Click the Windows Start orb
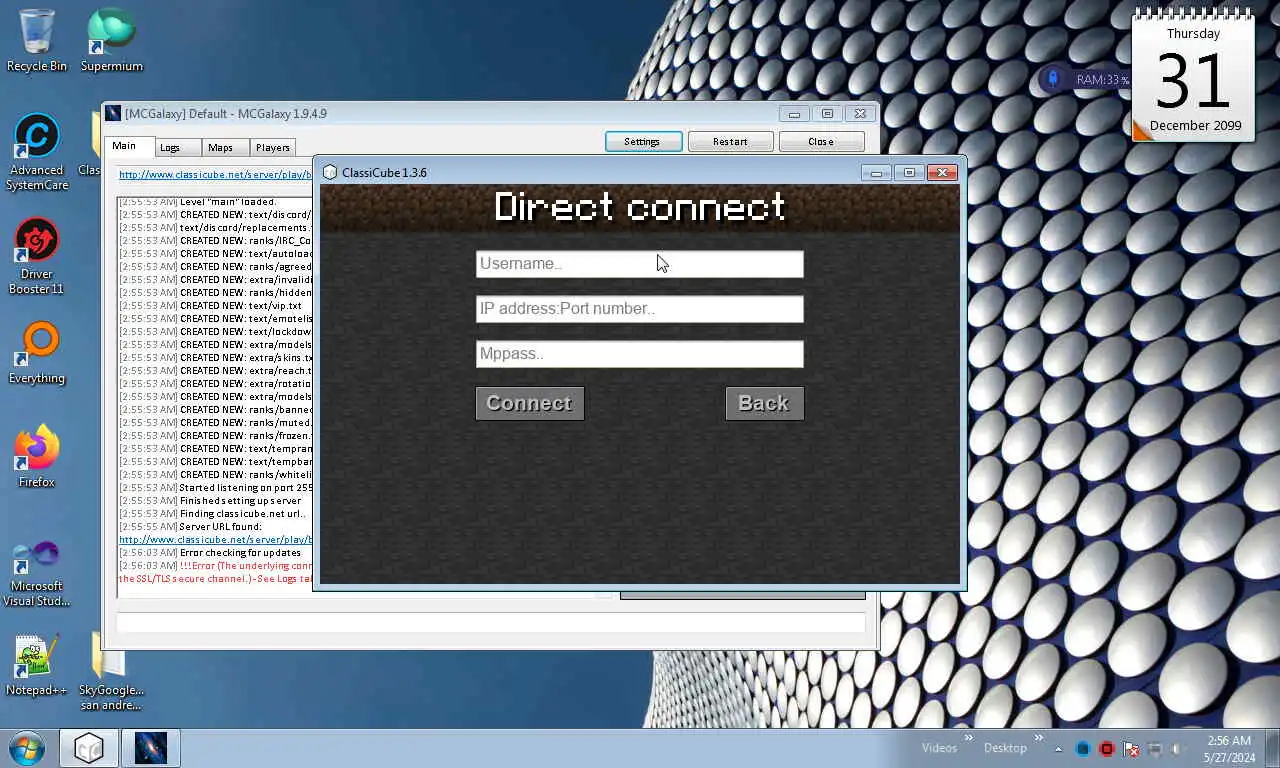Viewport: 1280px width, 768px height. coord(27,748)
